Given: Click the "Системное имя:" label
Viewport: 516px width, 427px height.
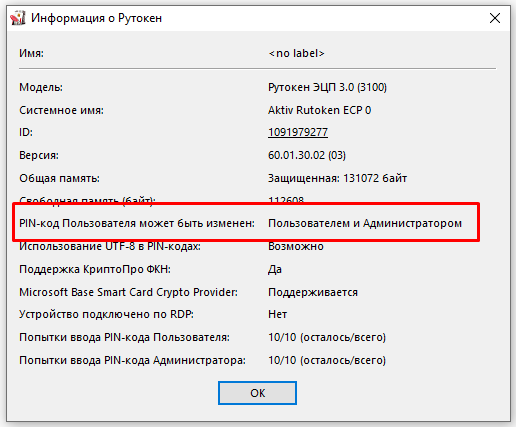Looking at the screenshot, I should pyautogui.click(x=61, y=110).
